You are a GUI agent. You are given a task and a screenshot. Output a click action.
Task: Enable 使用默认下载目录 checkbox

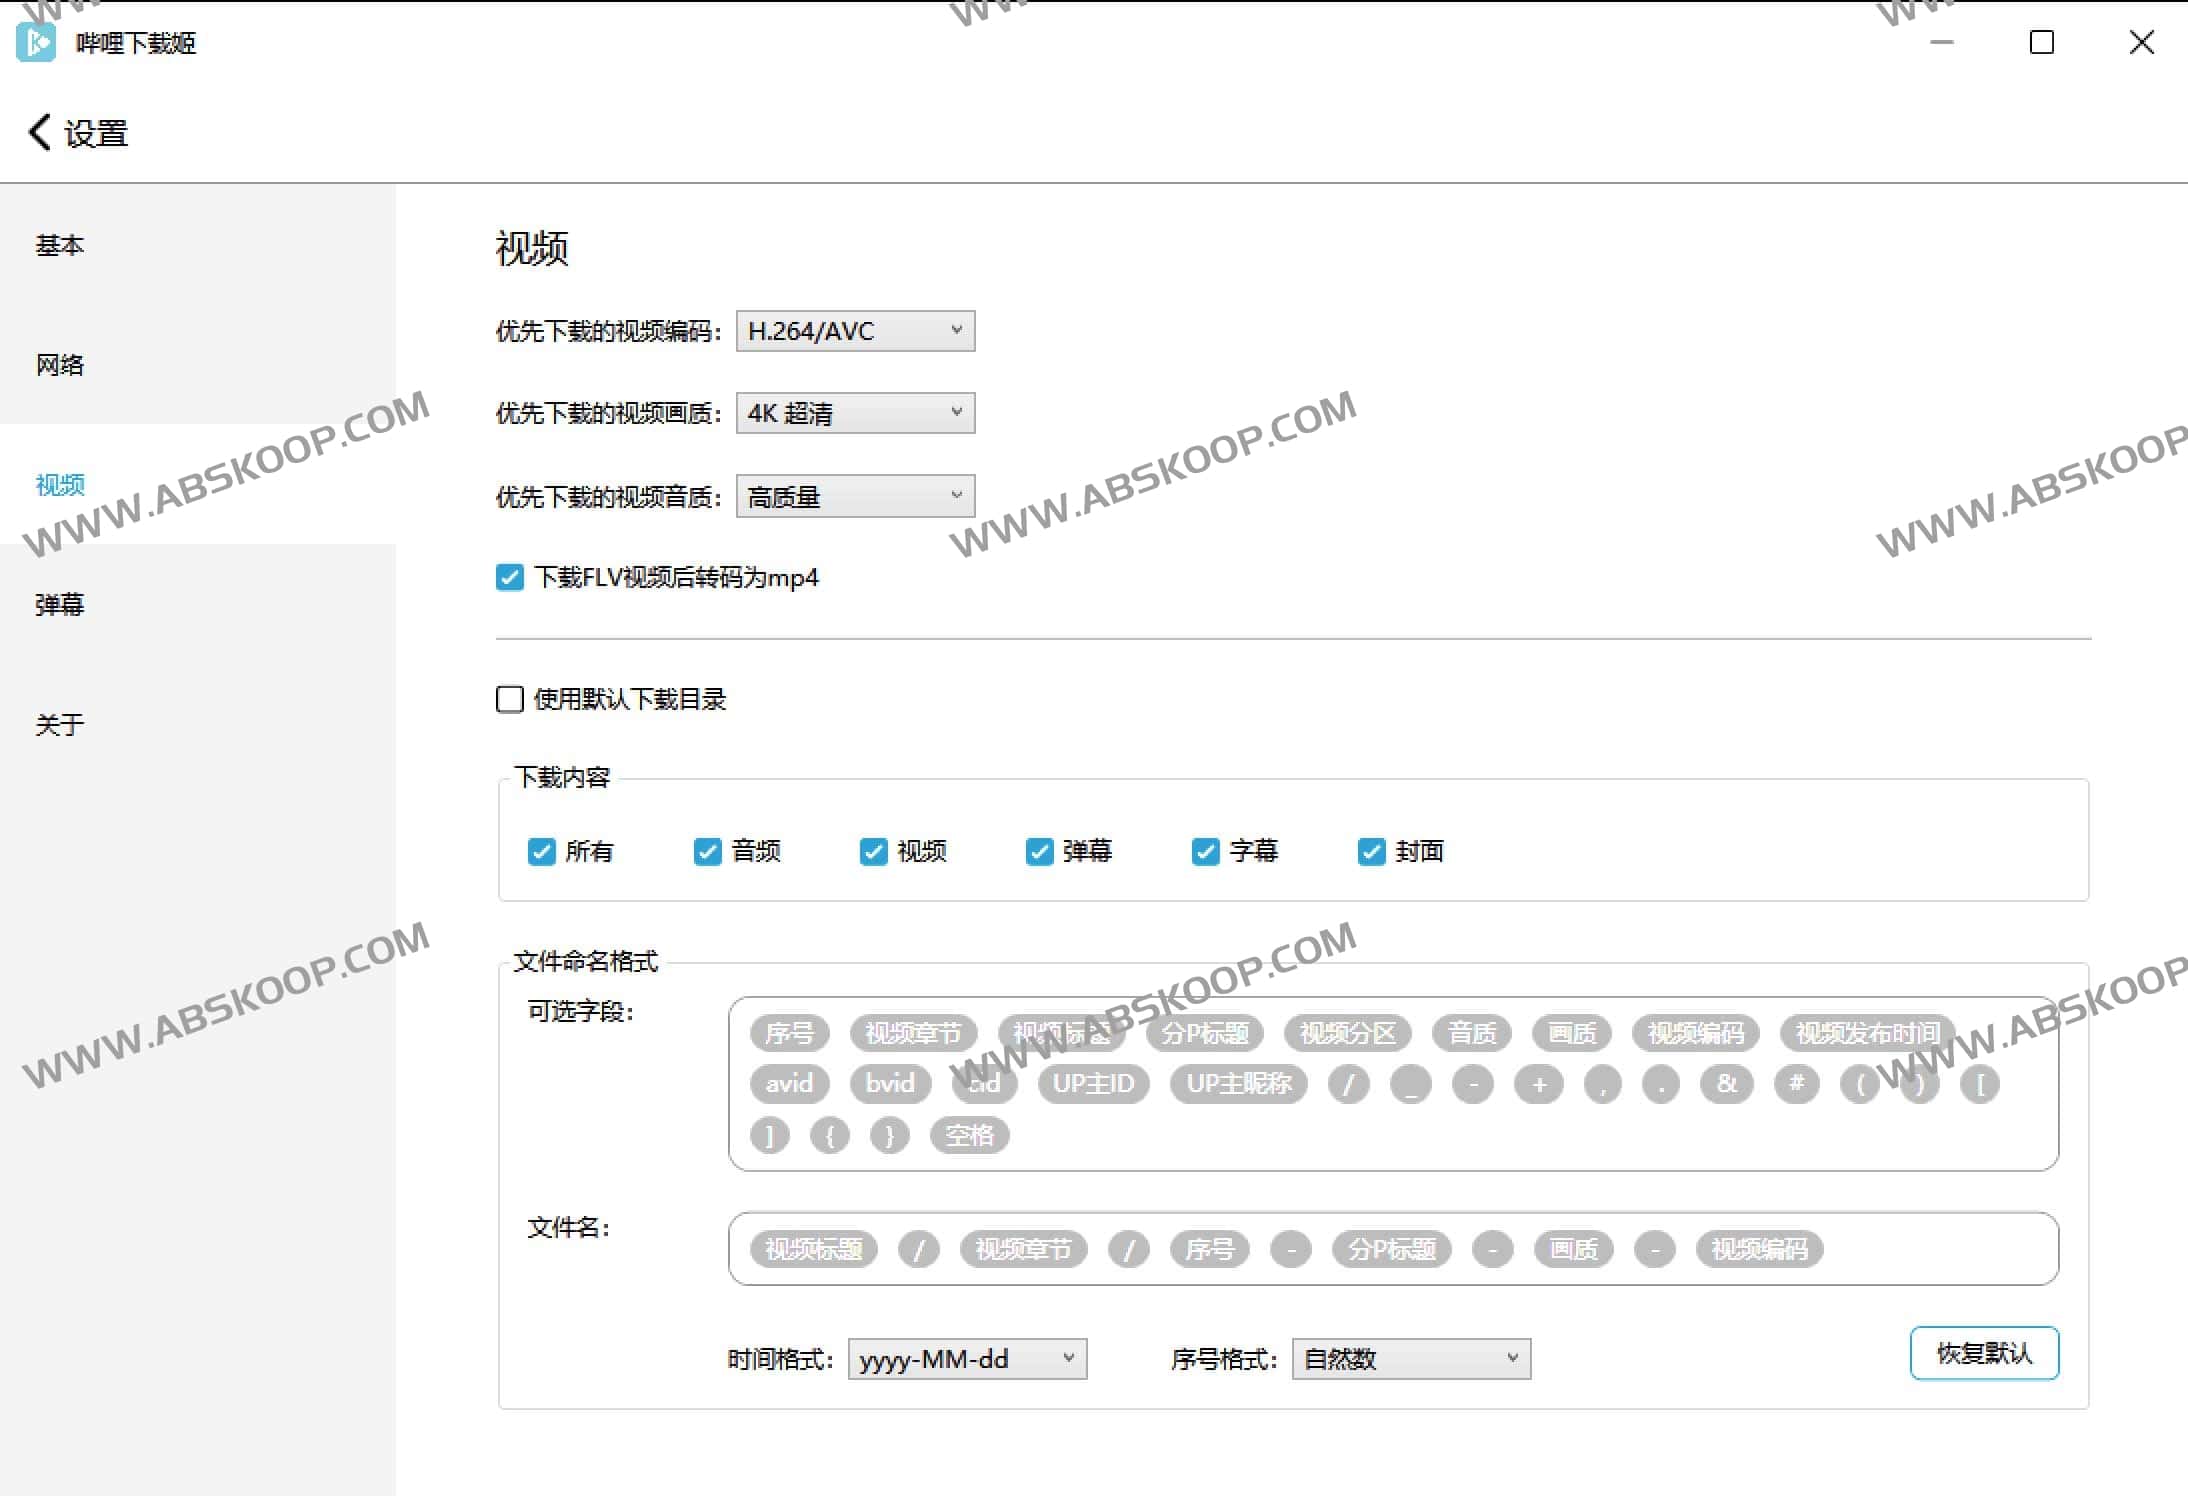(x=510, y=699)
